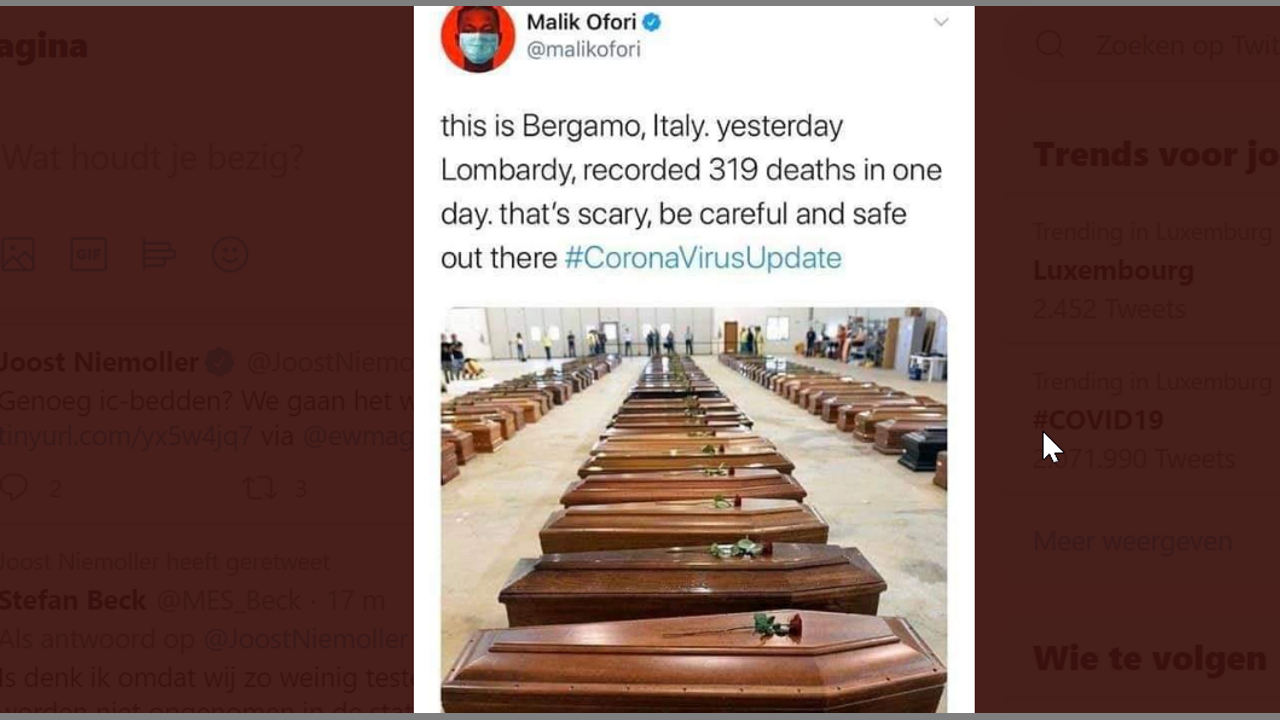The image size is (1280, 720).
Task: Open the #CoronaVirusUpdate hashtag
Action: [x=703, y=258]
